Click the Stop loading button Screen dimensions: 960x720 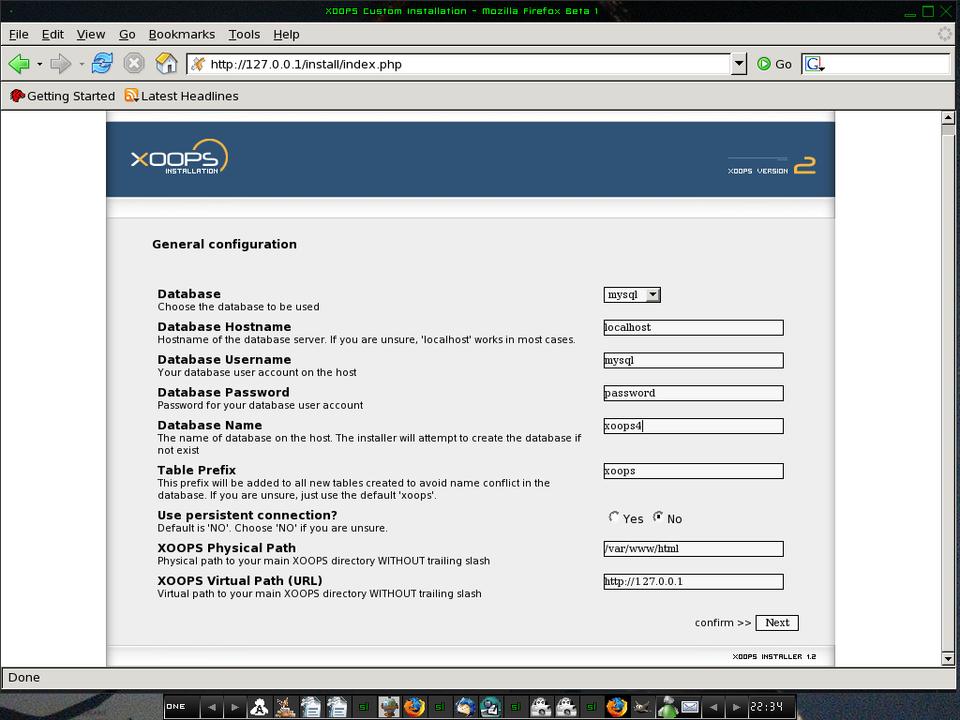(x=134, y=64)
